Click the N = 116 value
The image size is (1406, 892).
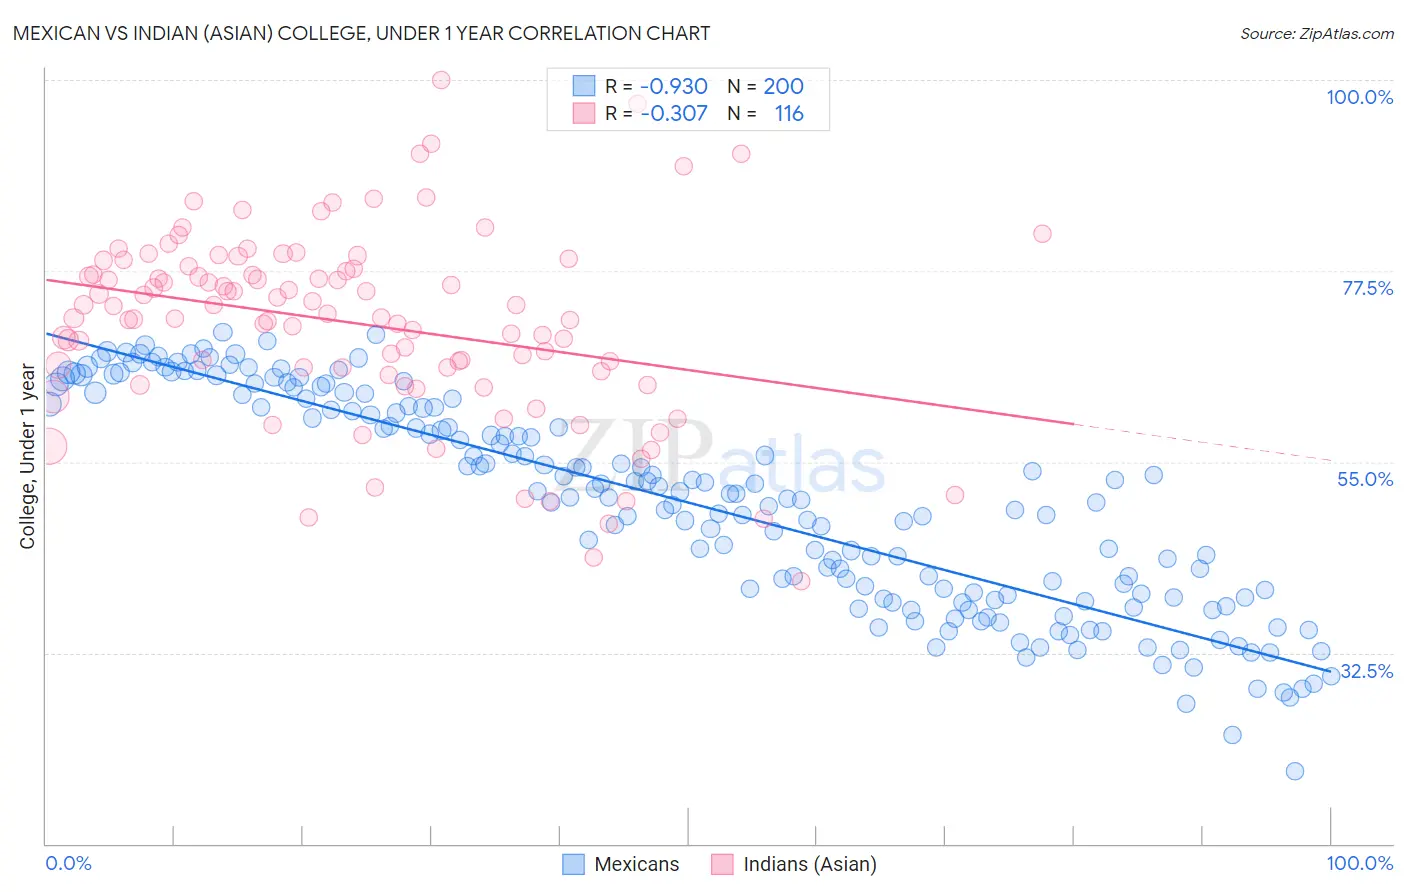(x=766, y=113)
